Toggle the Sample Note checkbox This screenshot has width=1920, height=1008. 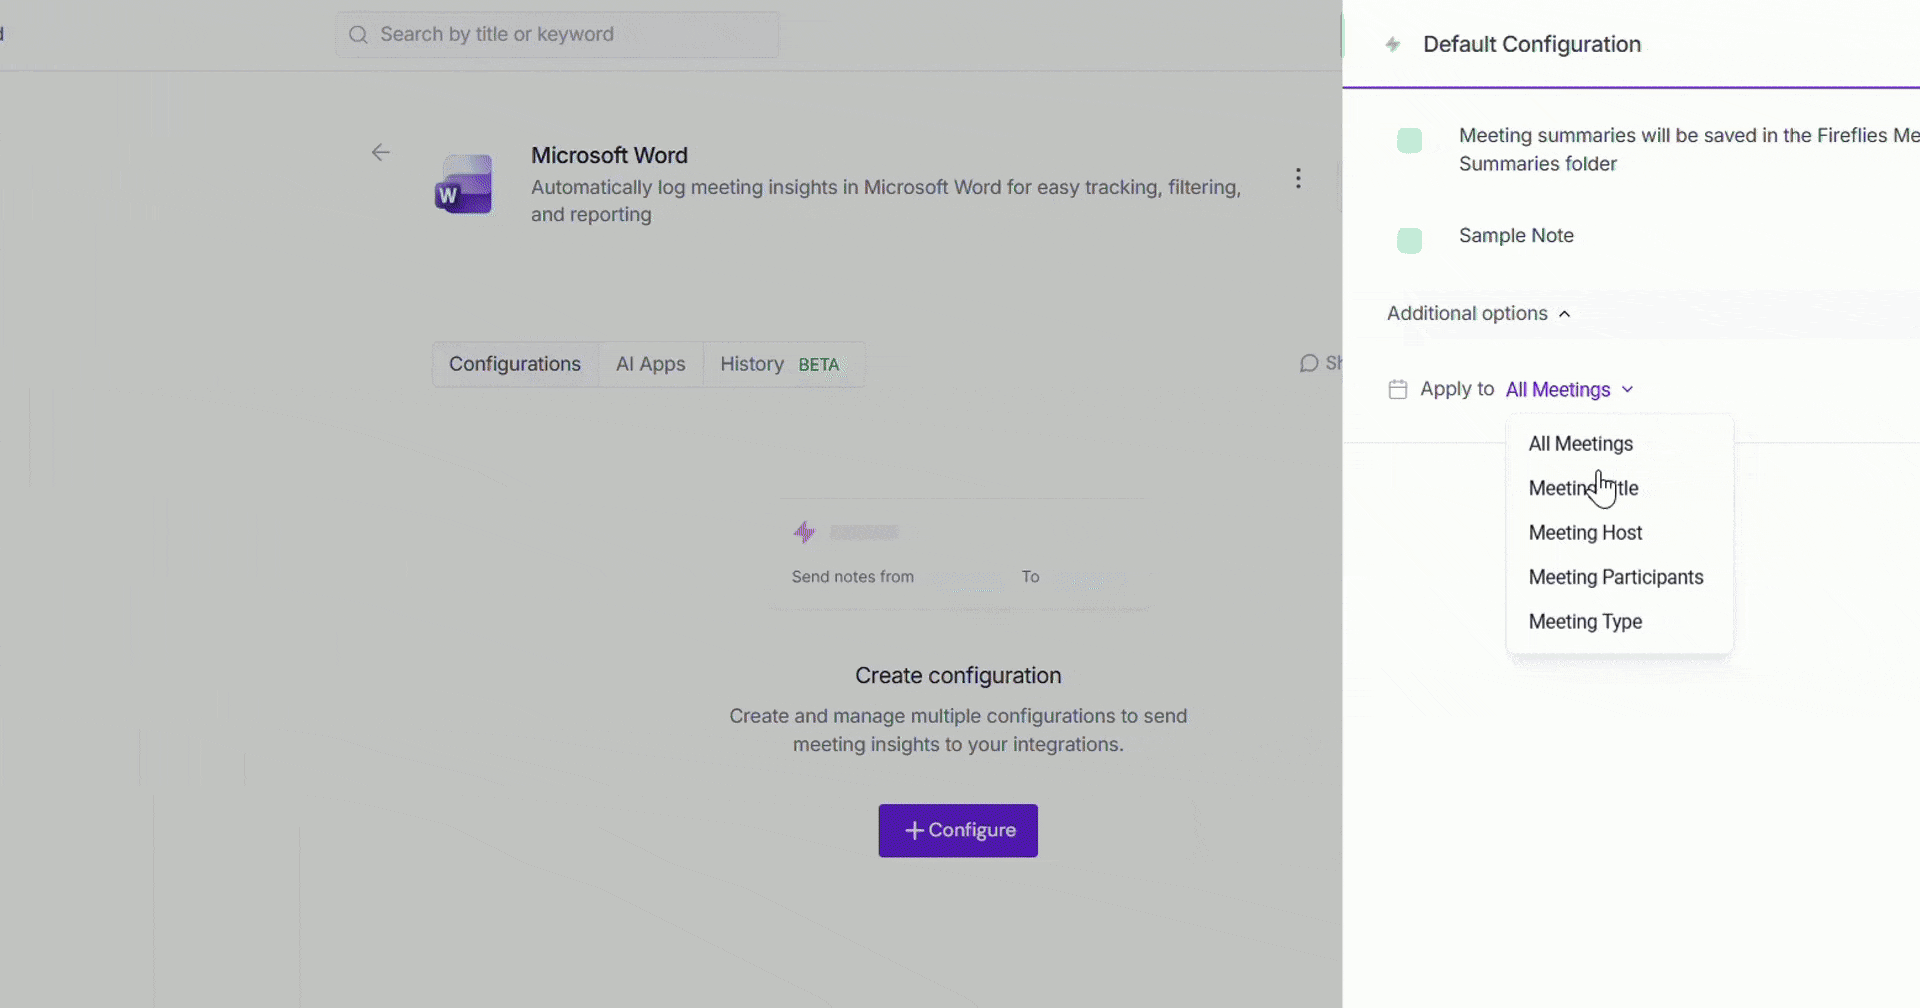click(x=1409, y=240)
